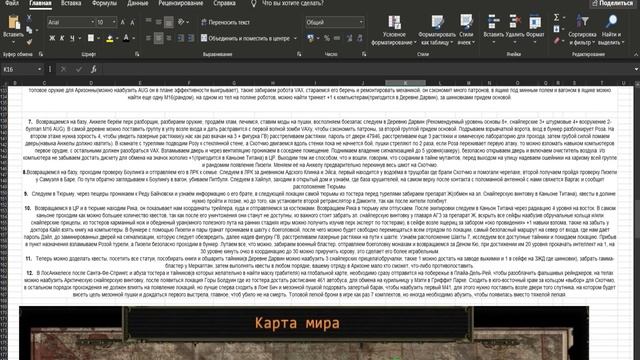Click the Cut scissors icon
The image size is (640, 360).
[29, 18]
